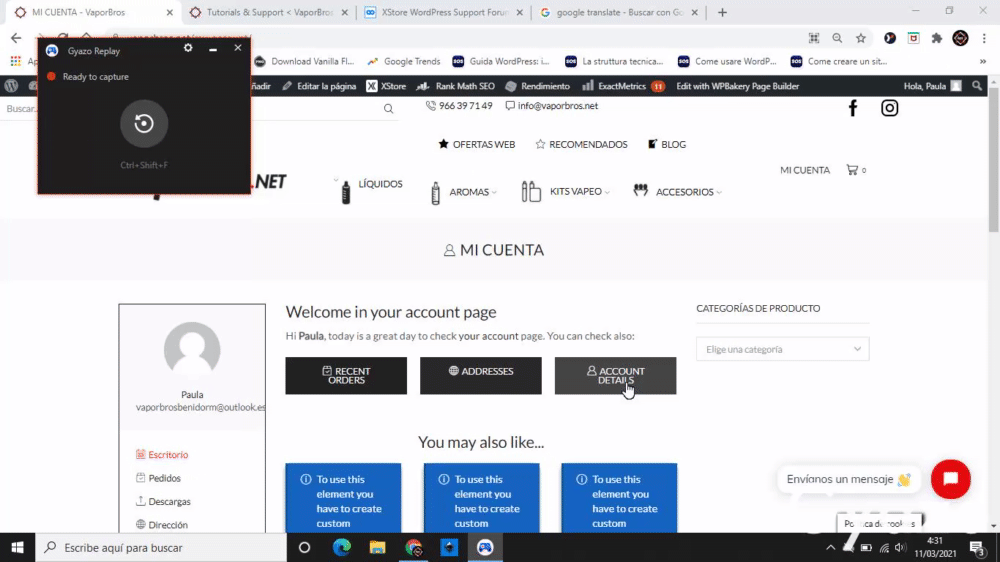Open 'Download Vanilla Fl...' bookmark
The height and width of the screenshot is (562, 1000).
pyautogui.click(x=304, y=61)
